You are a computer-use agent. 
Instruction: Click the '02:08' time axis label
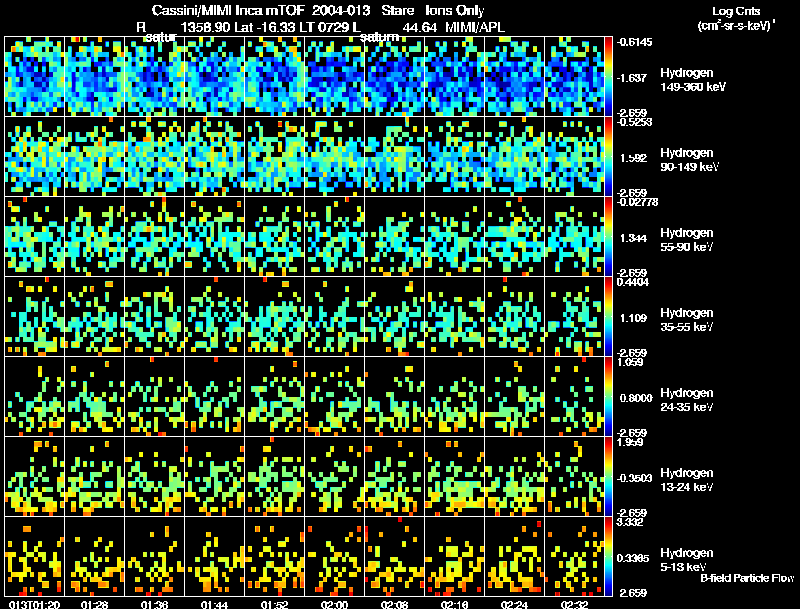394,605
